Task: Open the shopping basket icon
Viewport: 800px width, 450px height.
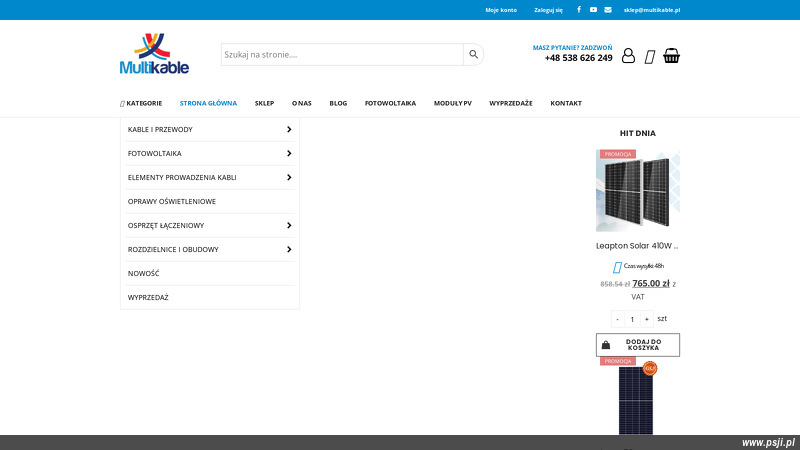Action: [x=671, y=56]
